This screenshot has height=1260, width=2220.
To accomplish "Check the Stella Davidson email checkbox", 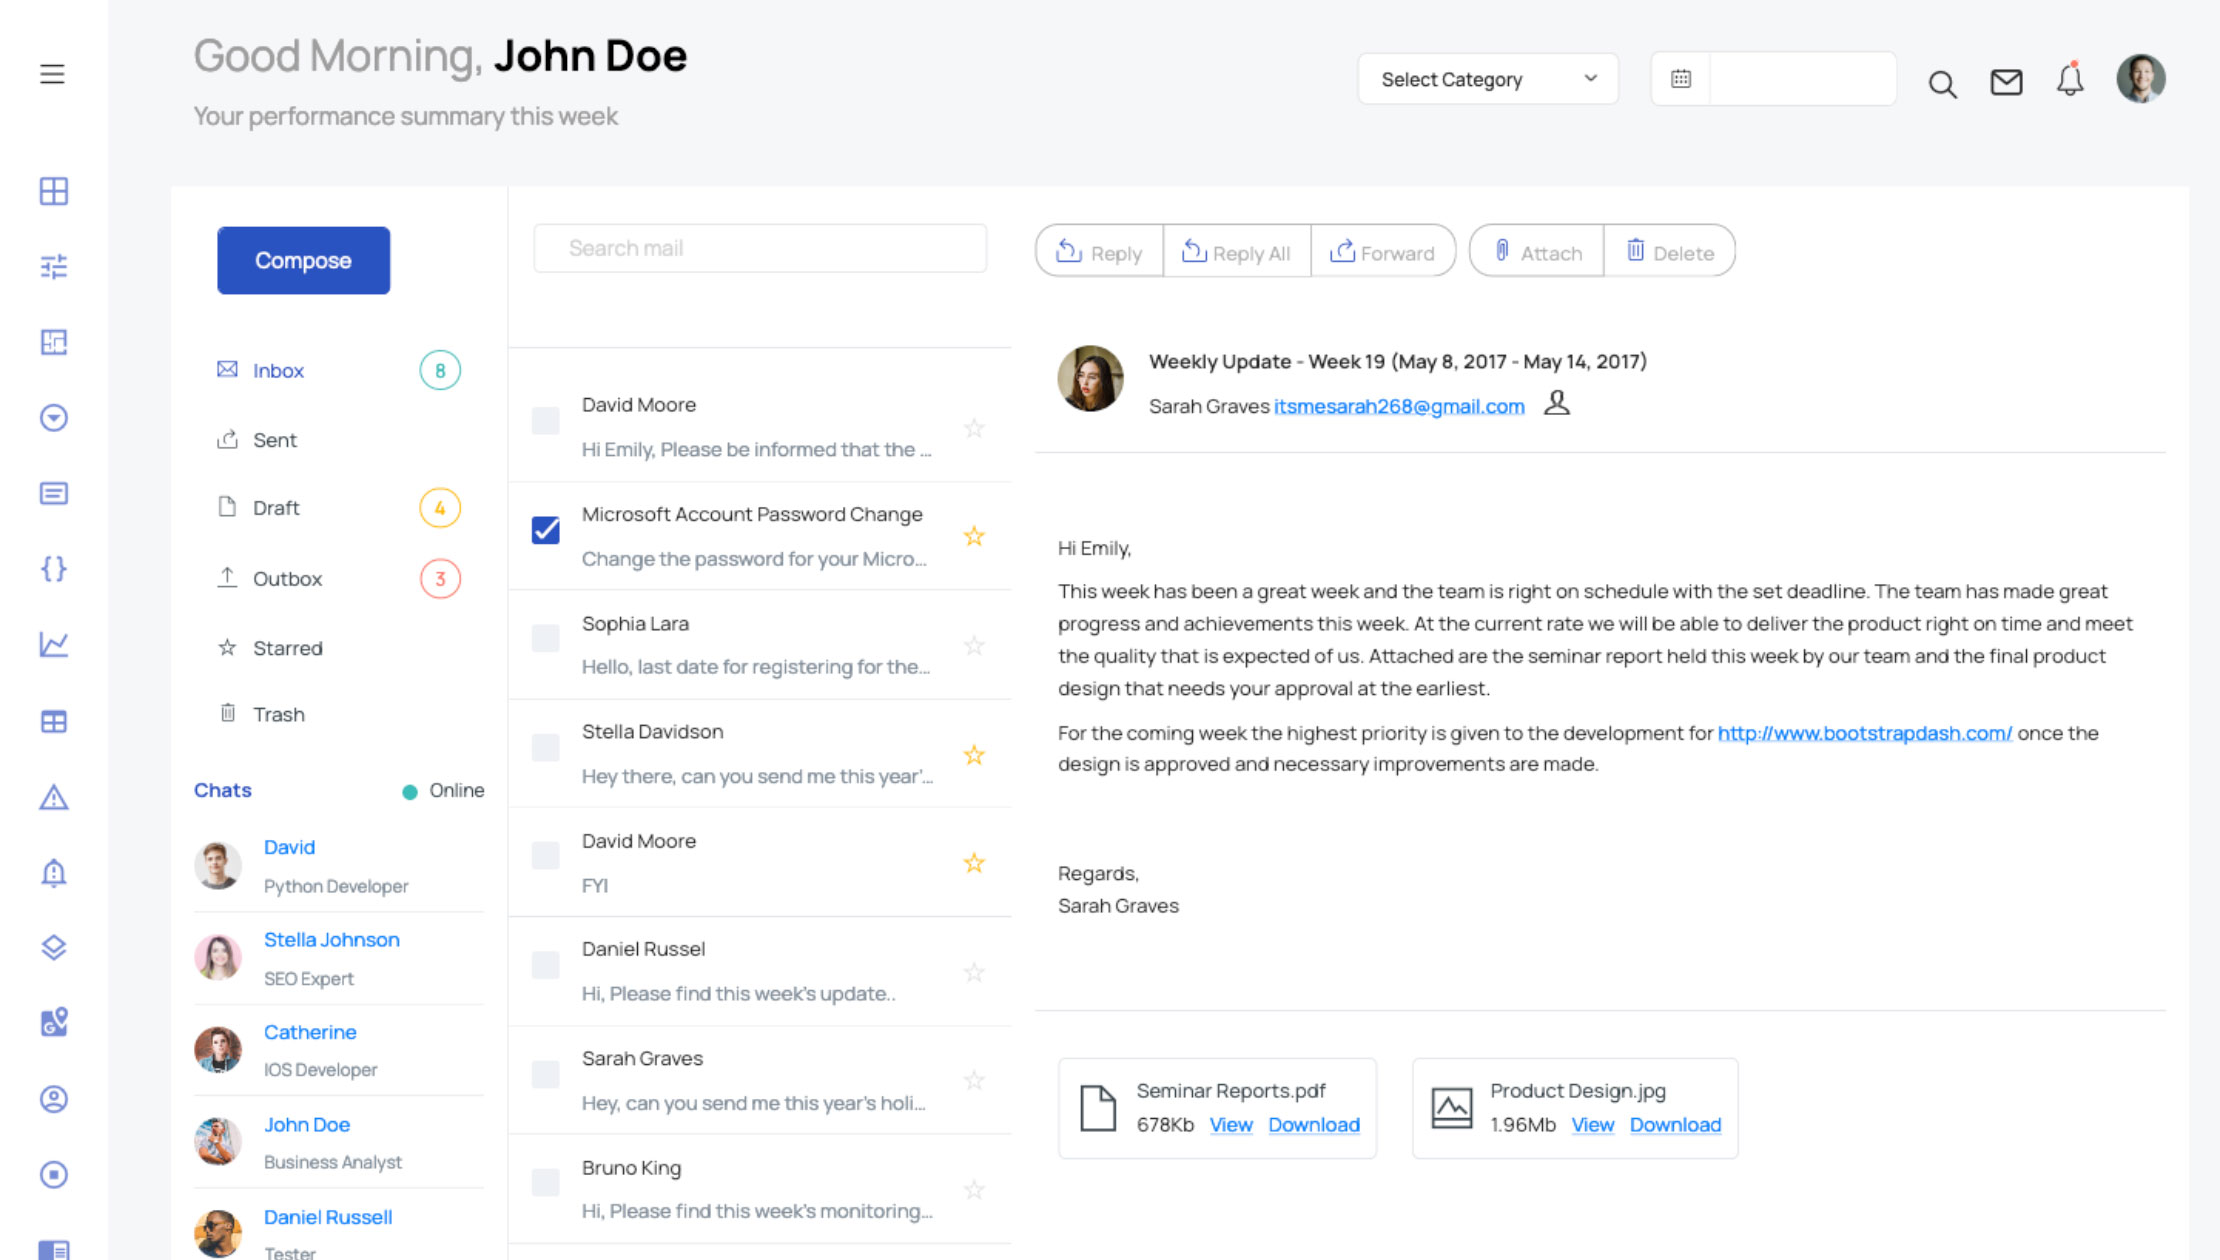I will click(546, 747).
